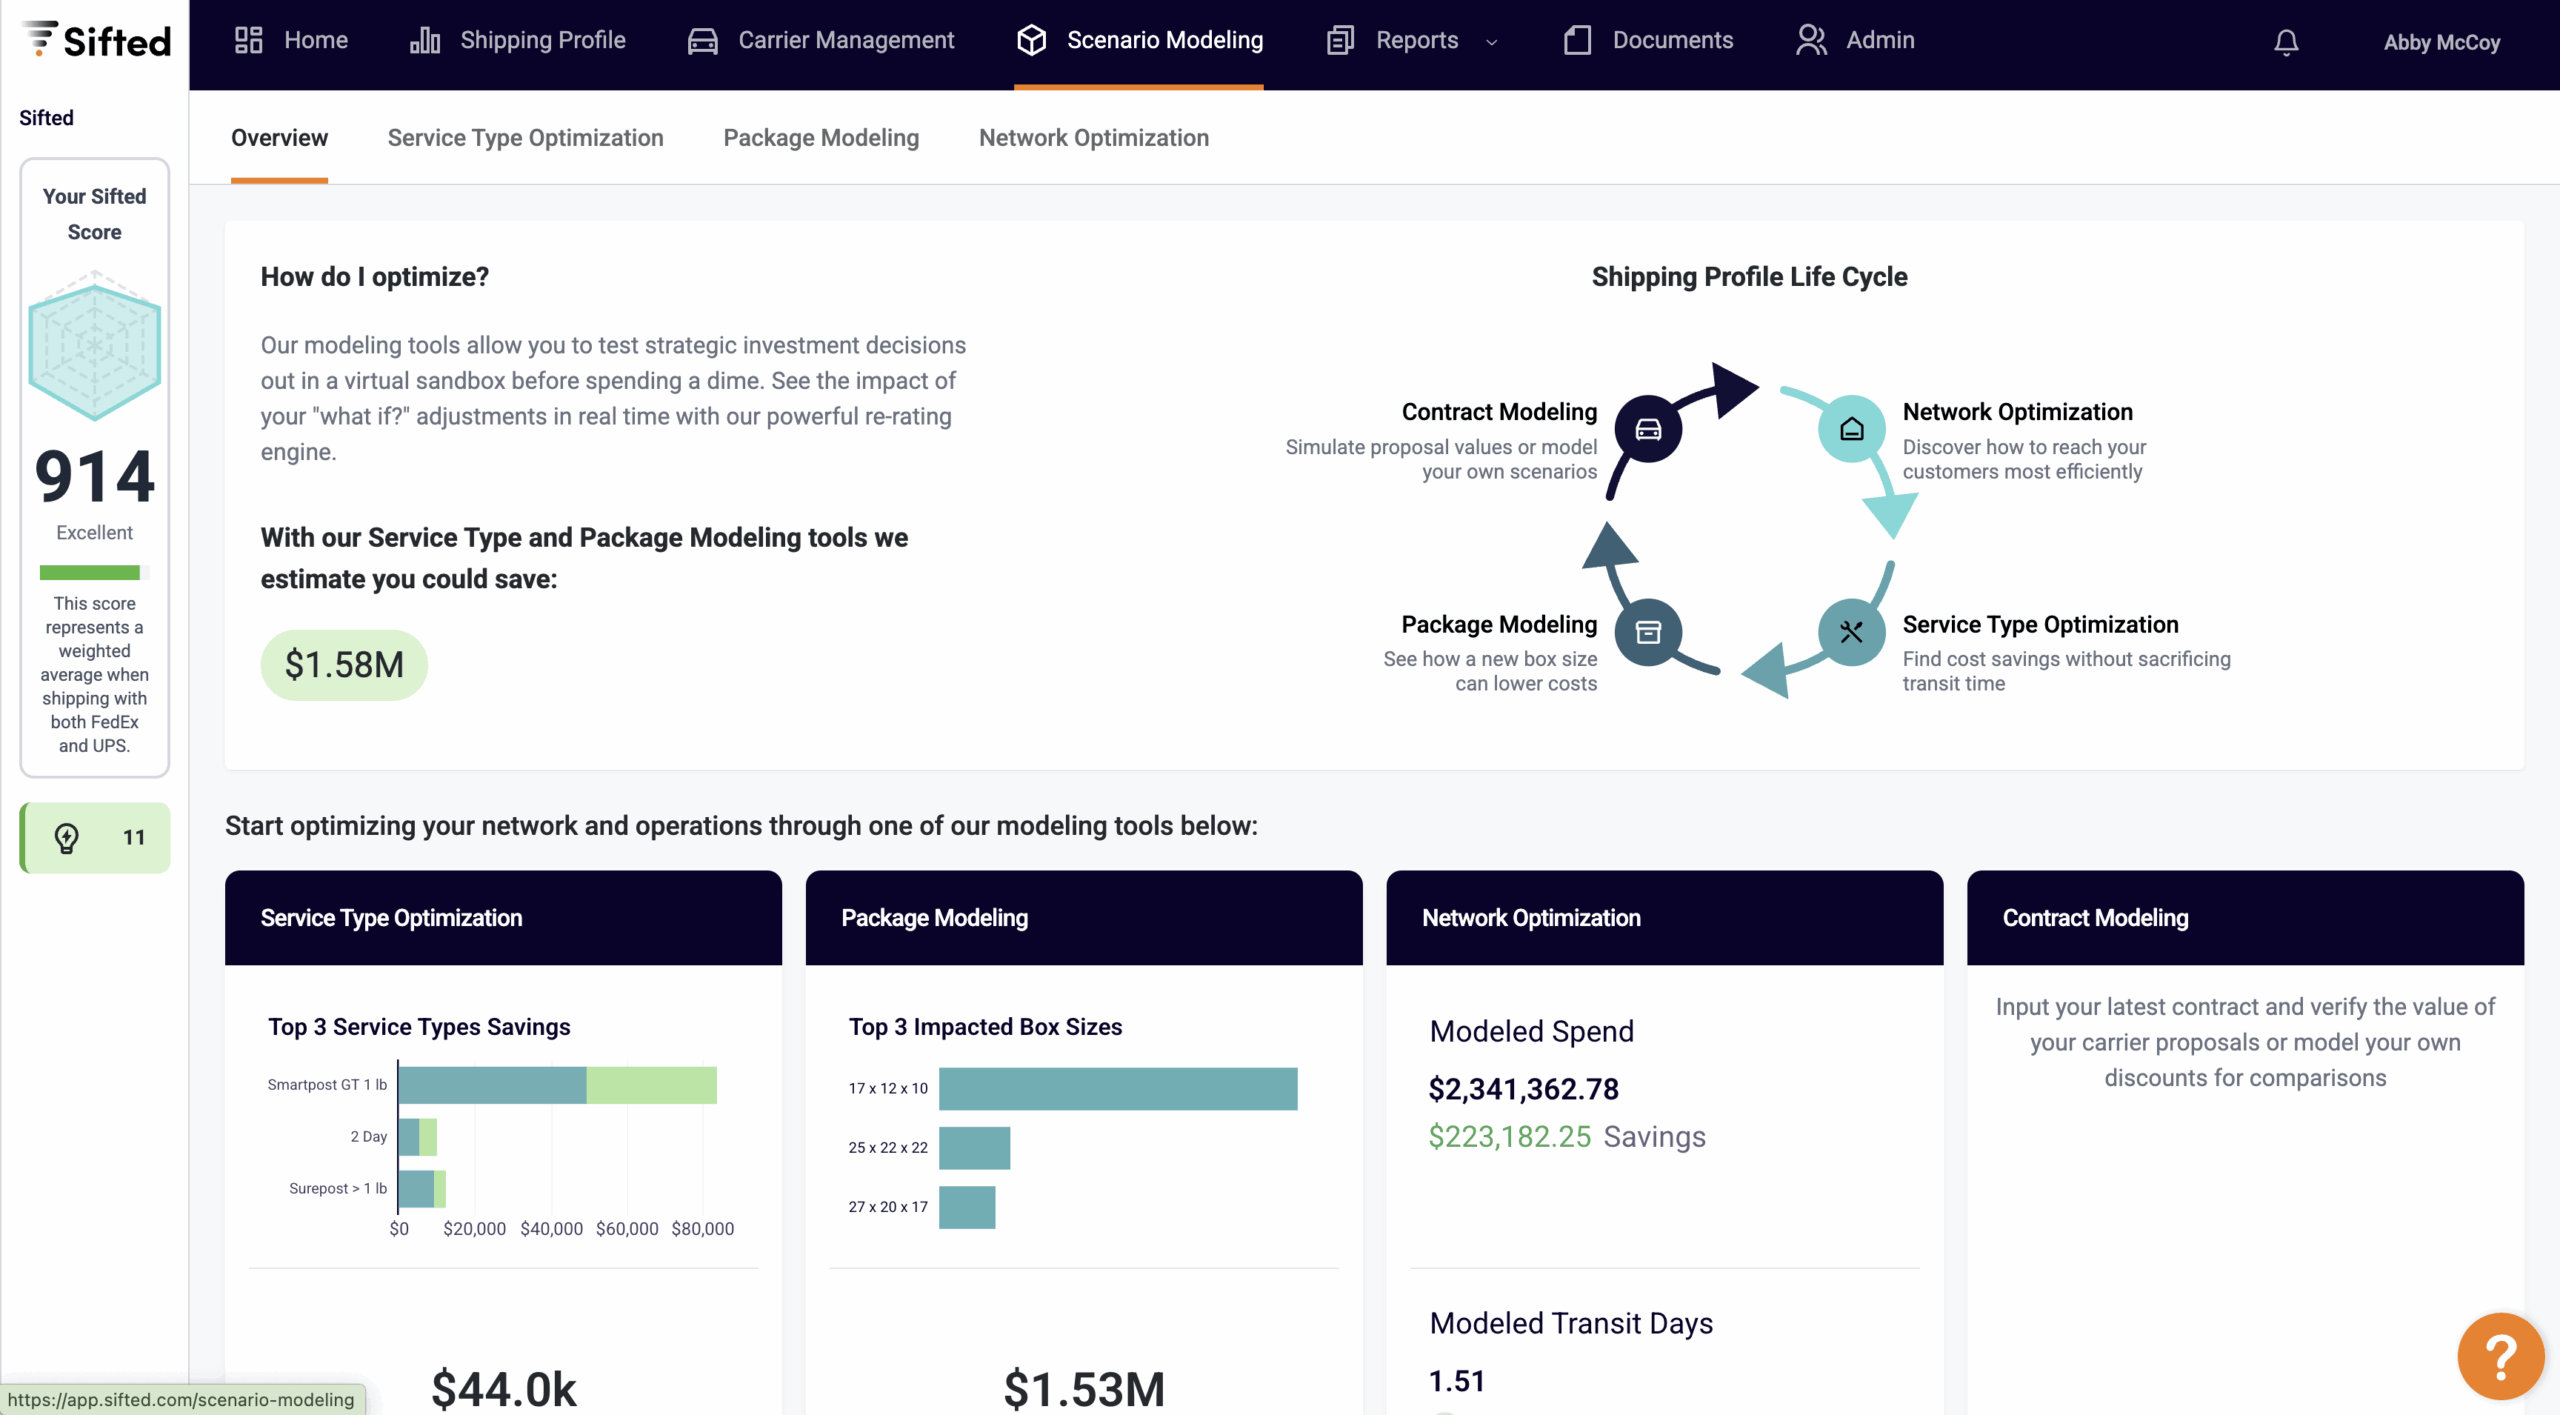Click the Your Sifted Score title
Image resolution: width=2560 pixels, height=1415 pixels.
[95, 214]
